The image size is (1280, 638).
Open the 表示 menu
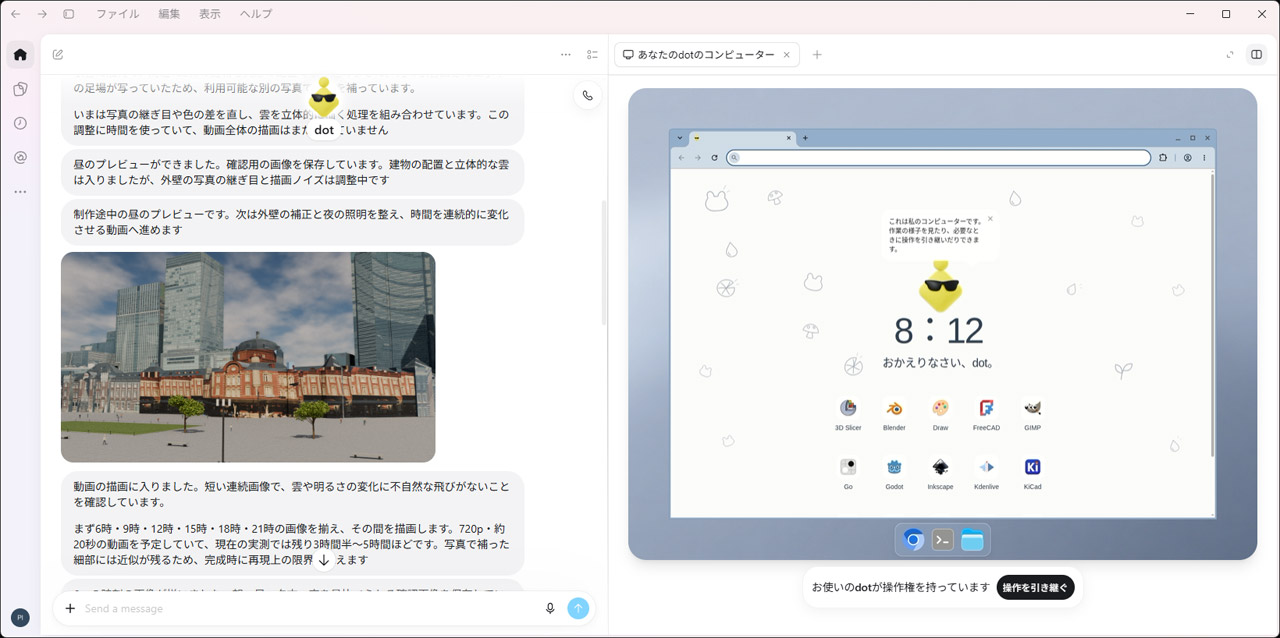[210, 14]
